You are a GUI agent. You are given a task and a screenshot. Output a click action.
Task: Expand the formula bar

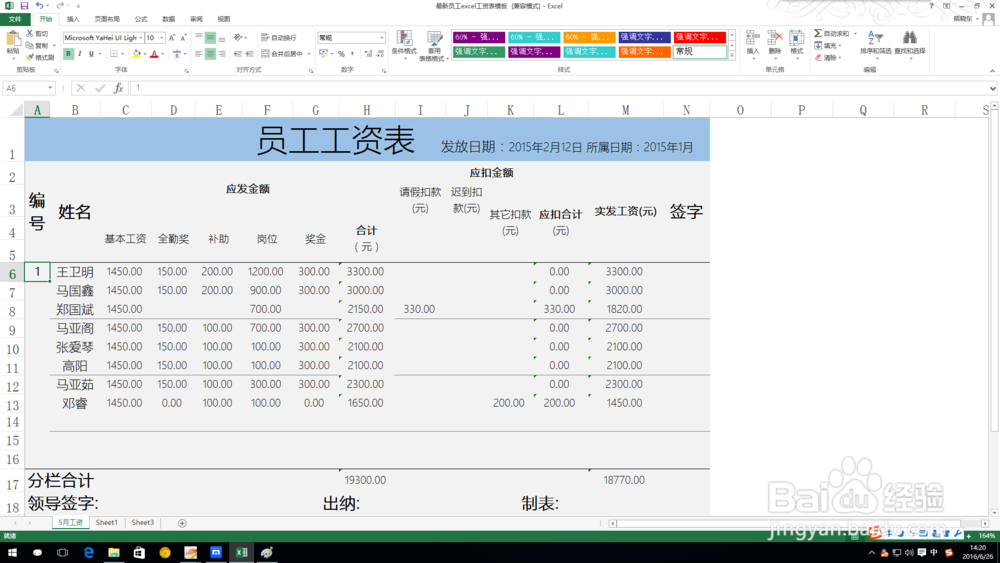coord(992,89)
